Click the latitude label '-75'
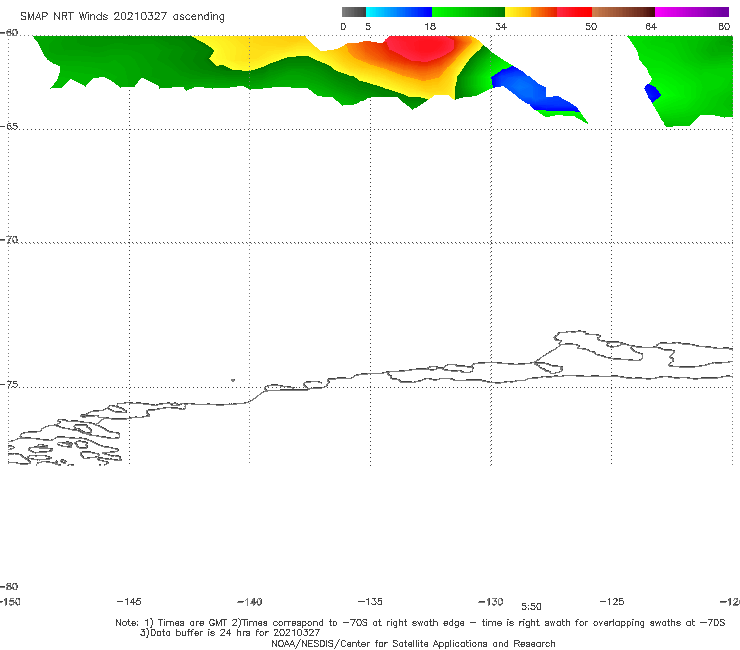The image size is (740, 650). click(x=9, y=385)
